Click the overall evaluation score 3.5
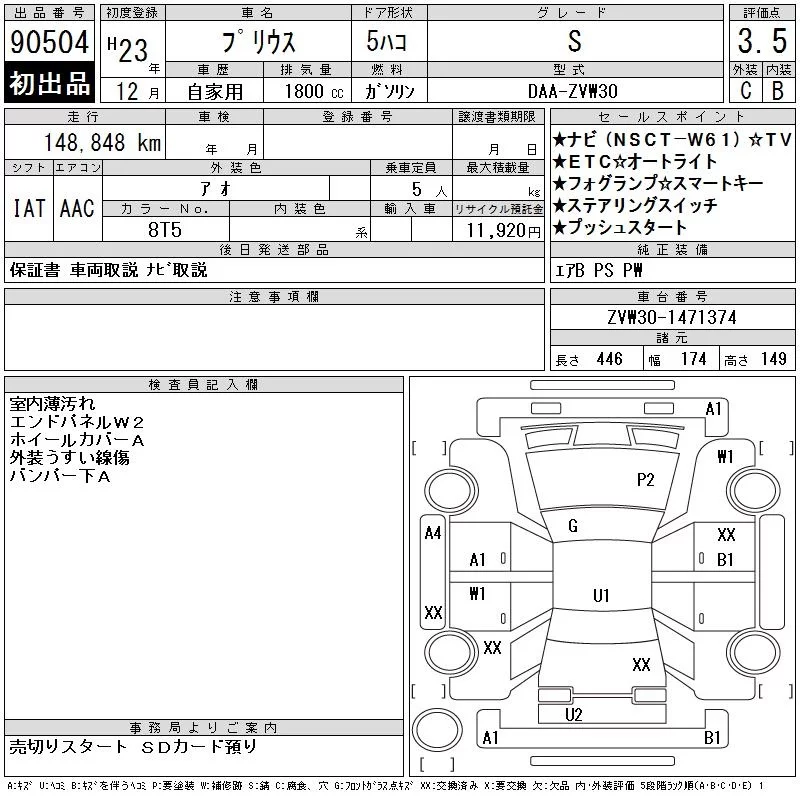This screenshot has height=800, width=800. [761, 43]
